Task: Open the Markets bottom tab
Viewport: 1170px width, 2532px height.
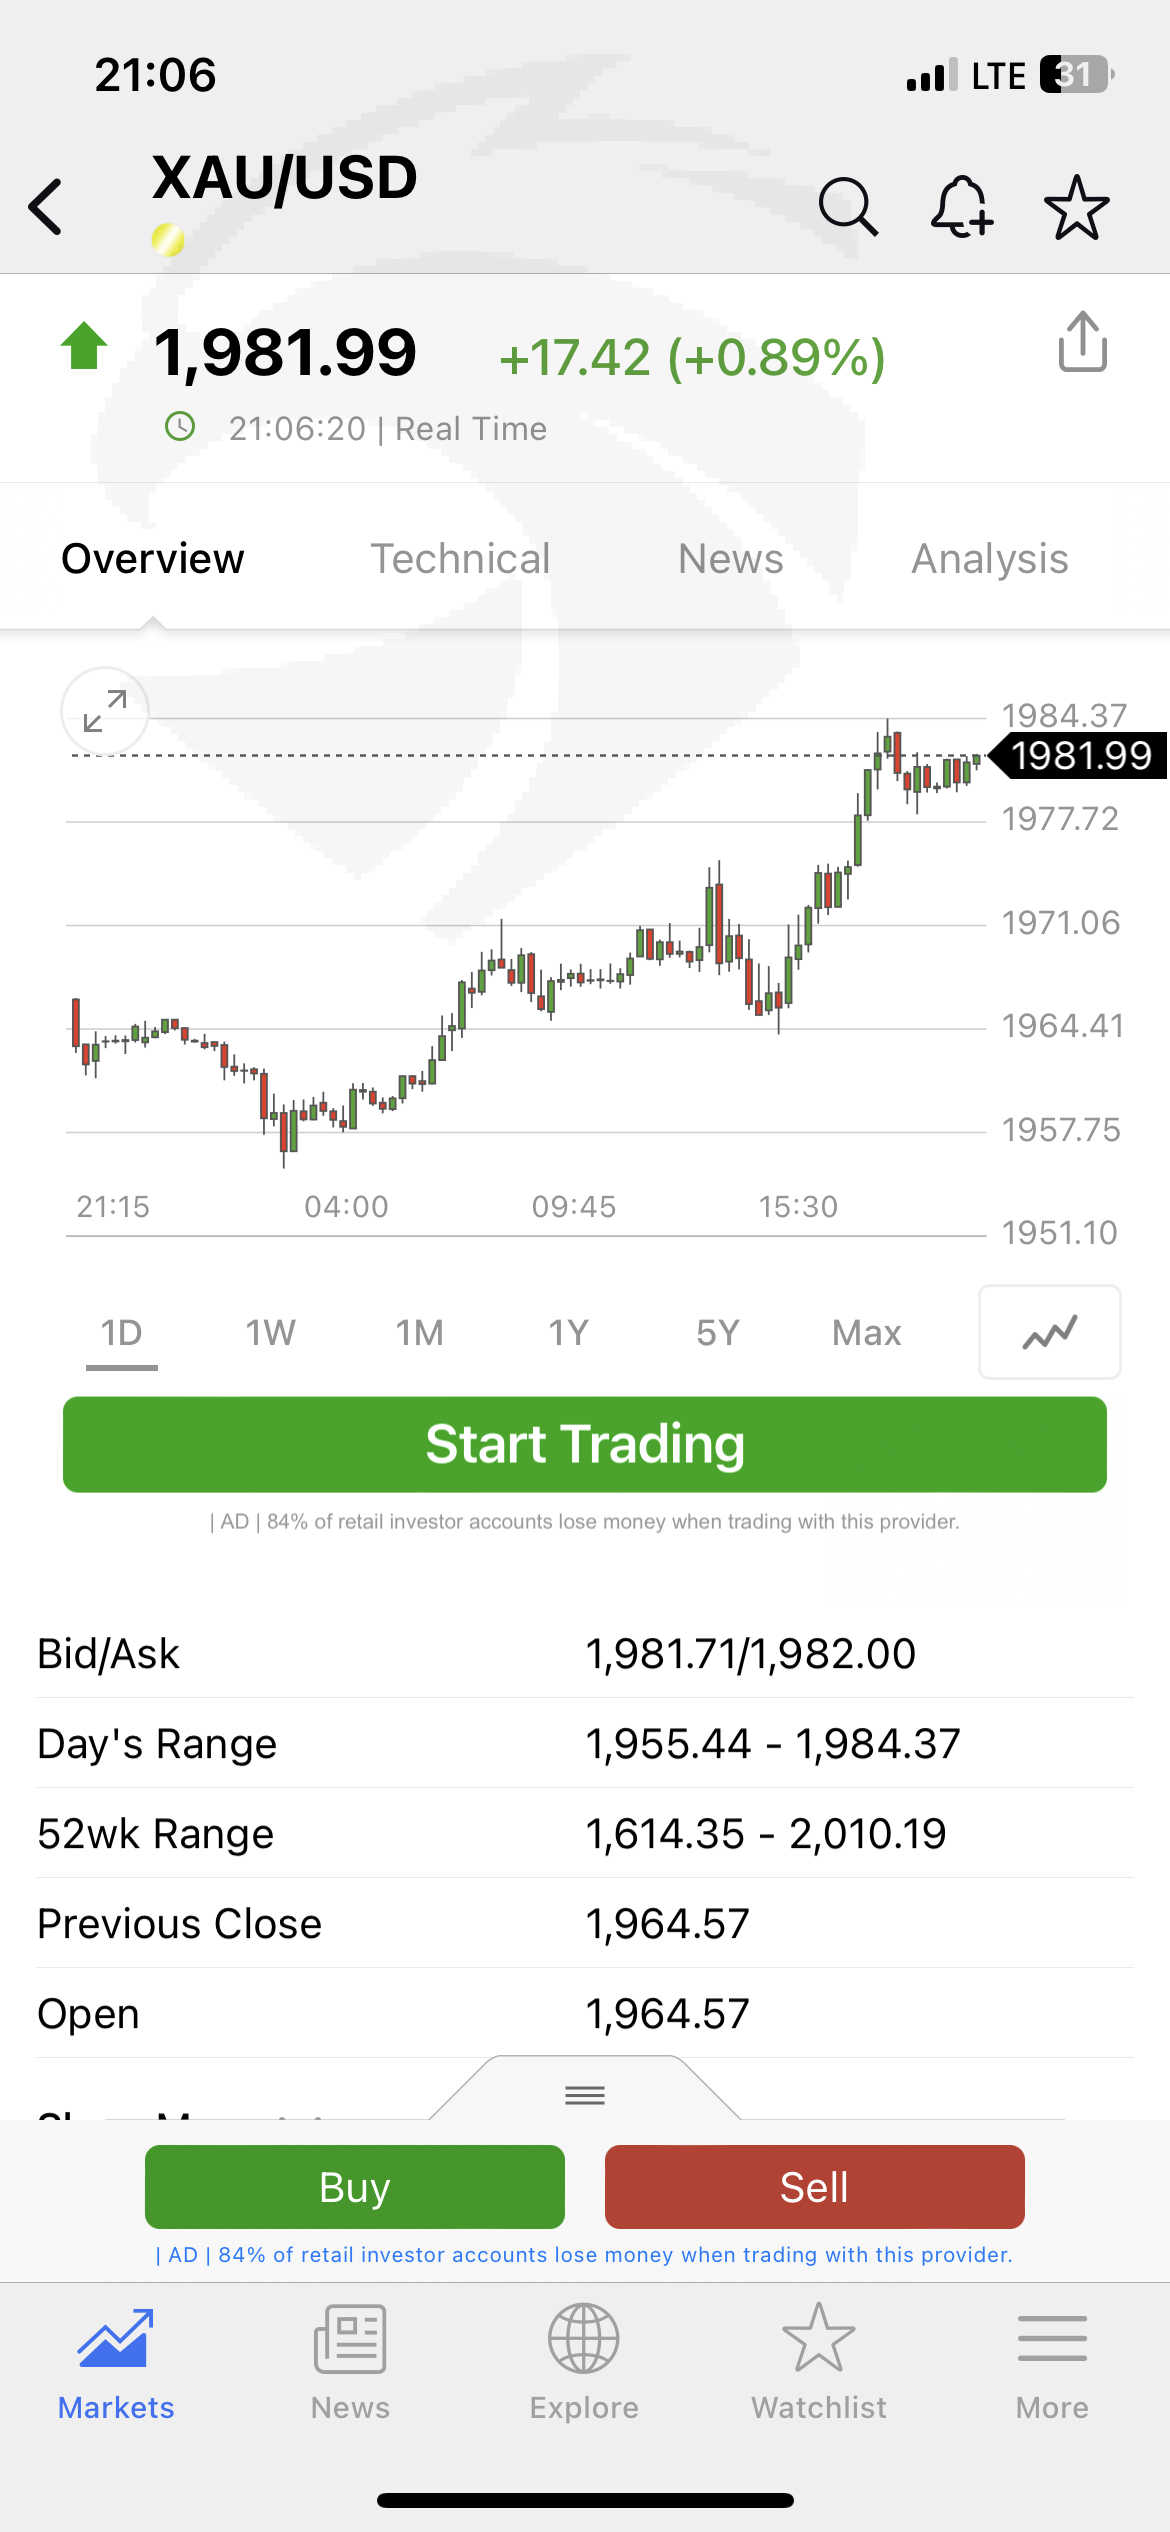Action: coord(116,2362)
